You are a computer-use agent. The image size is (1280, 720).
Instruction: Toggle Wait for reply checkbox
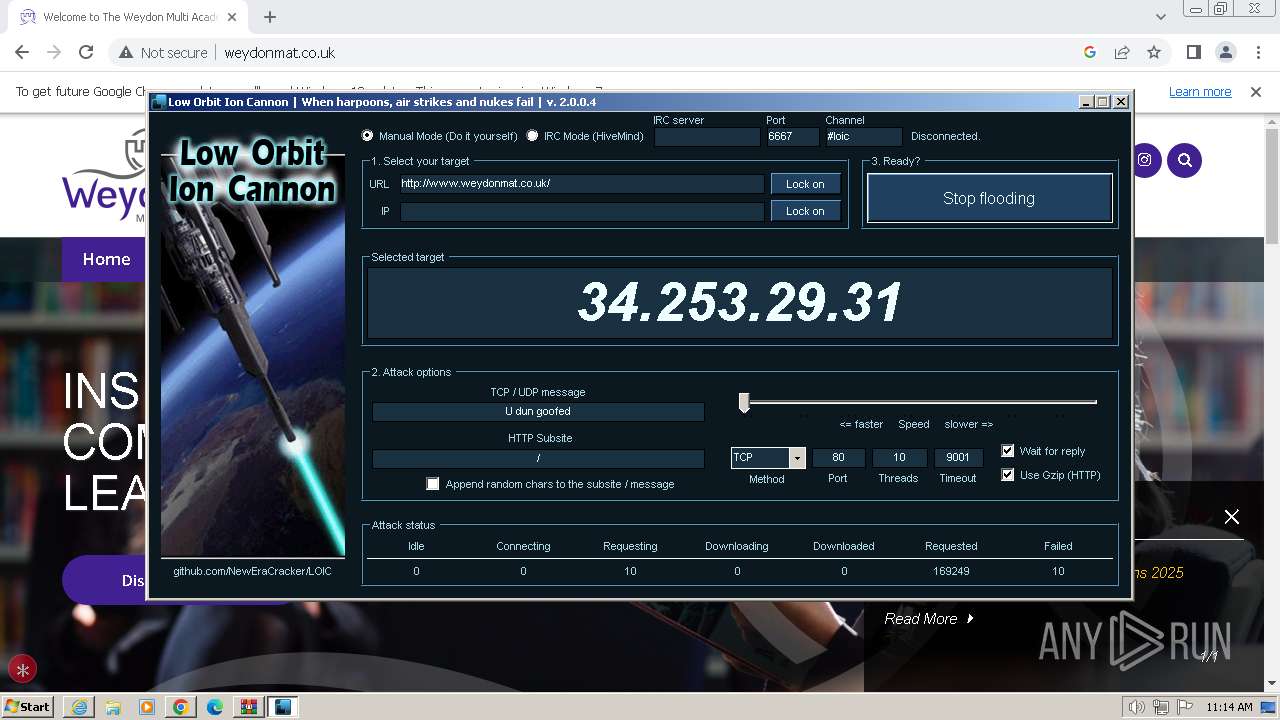coord(1008,451)
